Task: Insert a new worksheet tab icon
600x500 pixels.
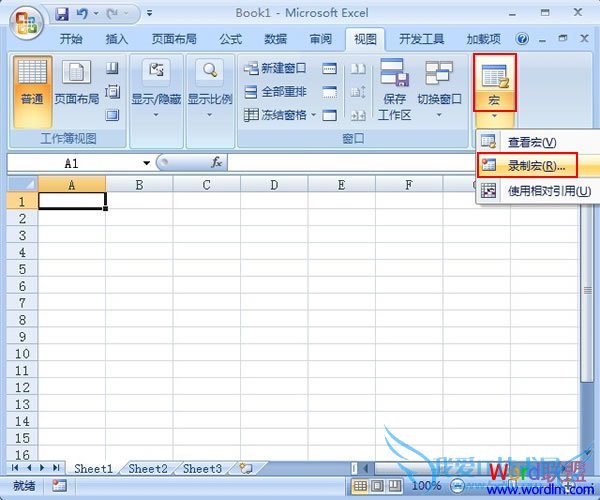Action: tap(246, 468)
